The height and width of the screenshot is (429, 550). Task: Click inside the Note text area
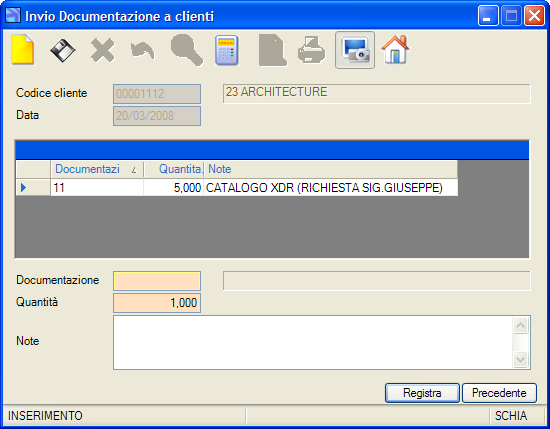[x=313, y=342]
